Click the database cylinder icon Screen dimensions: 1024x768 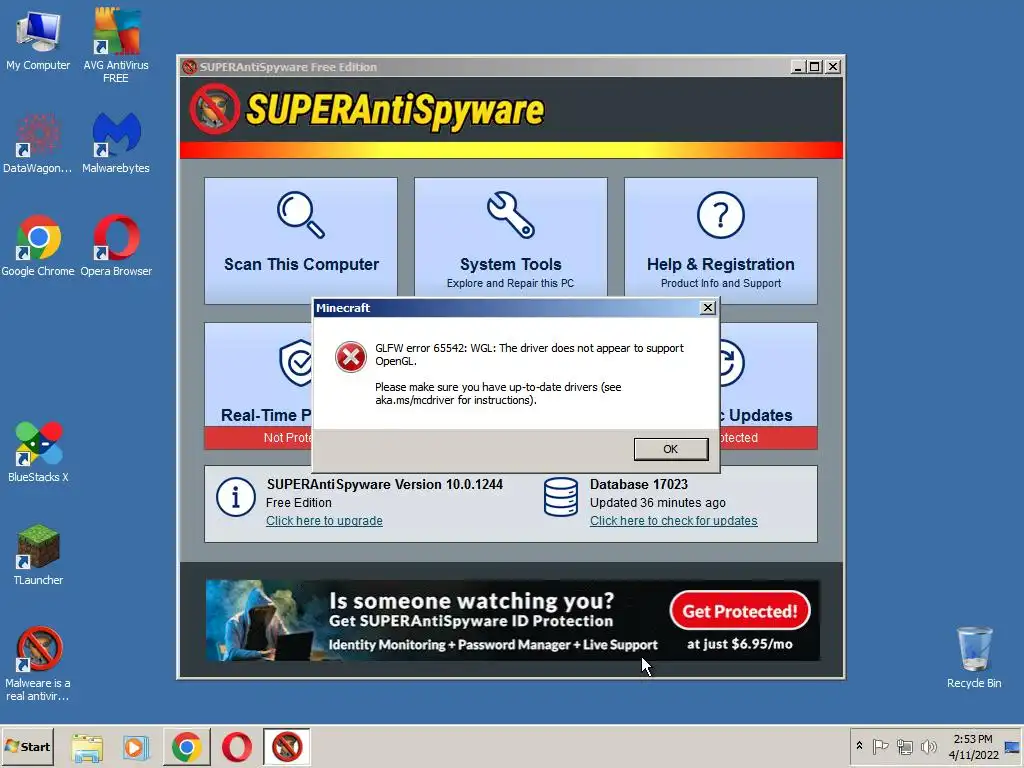coord(561,497)
